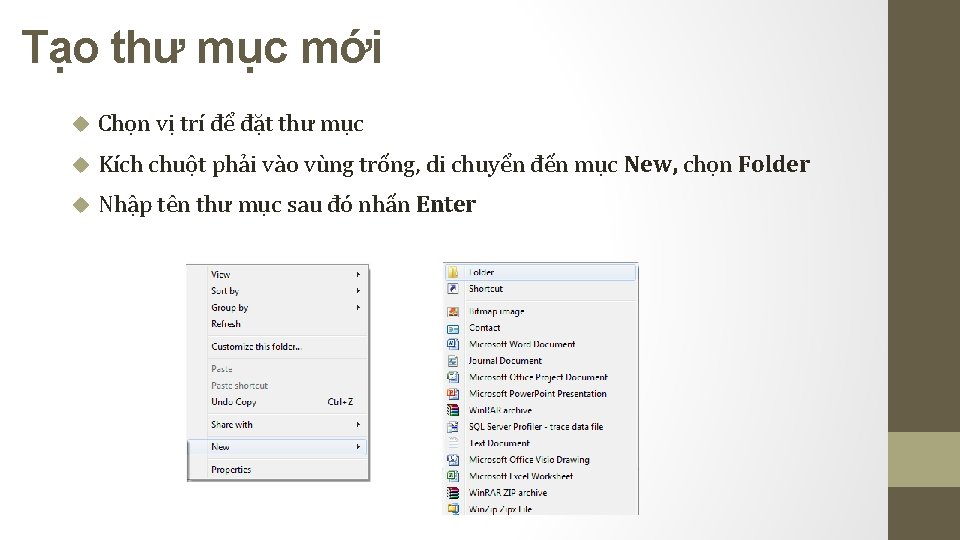The width and height of the screenshot is (960, 540).
Task: Select SQL Server Profiler trace data file text
Action: click(536, 427)
